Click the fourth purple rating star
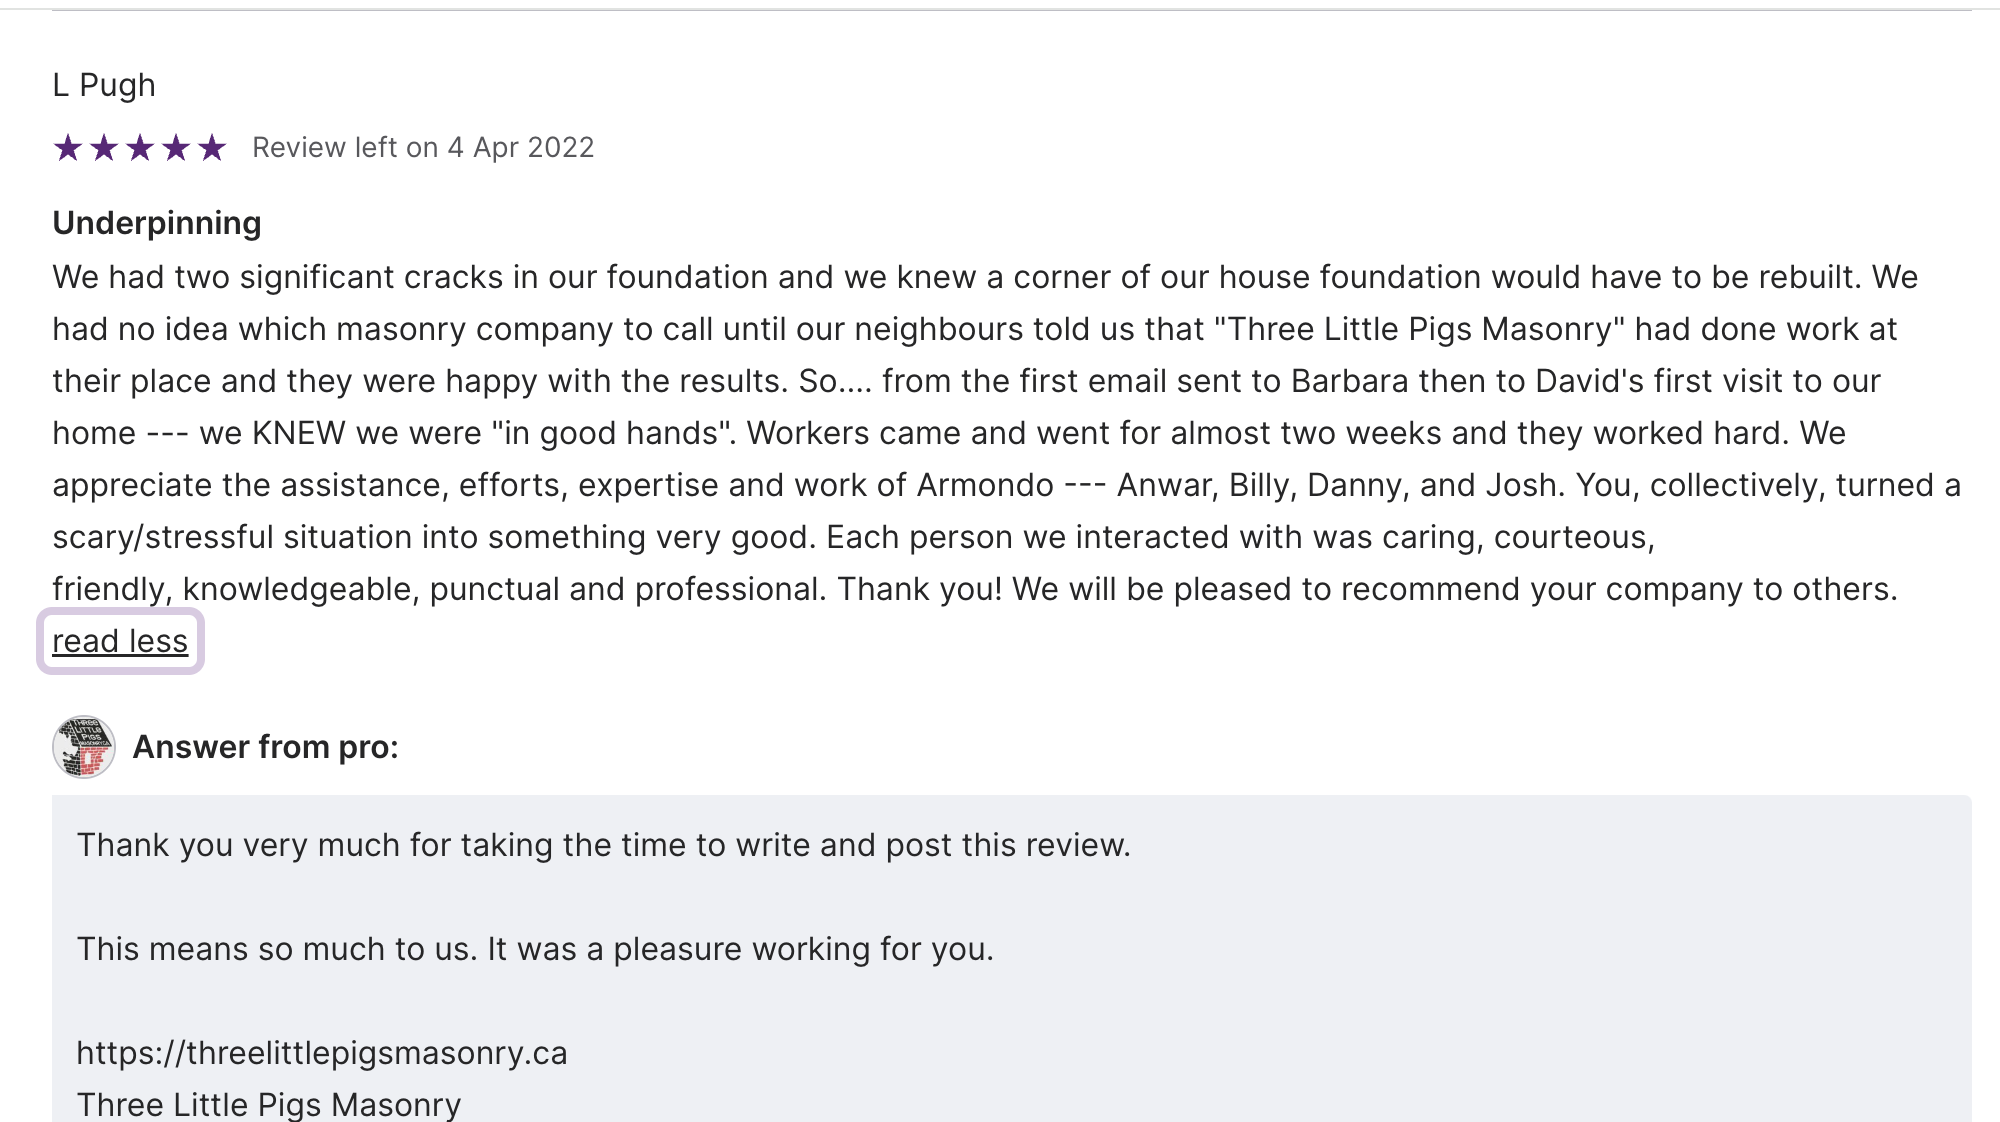 (x=176, y=148)
